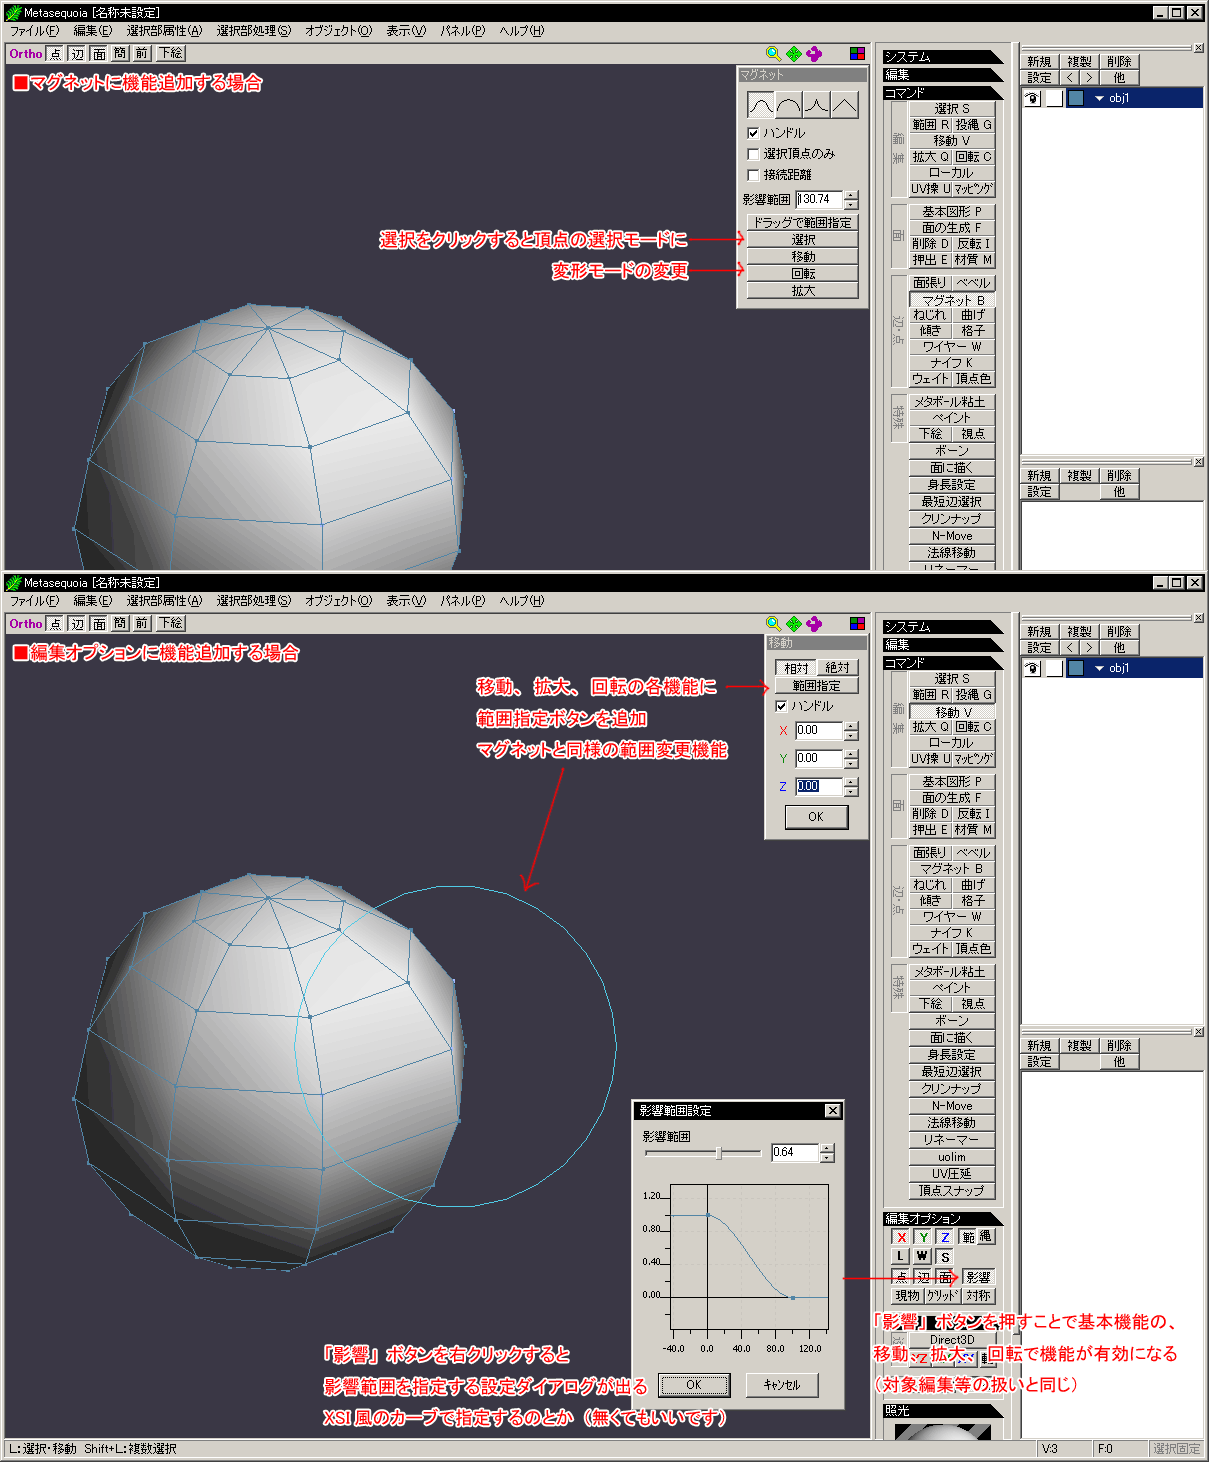Collapse obj1 triangle in bottom window object list
Image resolution: width=1209 pixels, height=1462 pixels.
tap(1099, 669)
